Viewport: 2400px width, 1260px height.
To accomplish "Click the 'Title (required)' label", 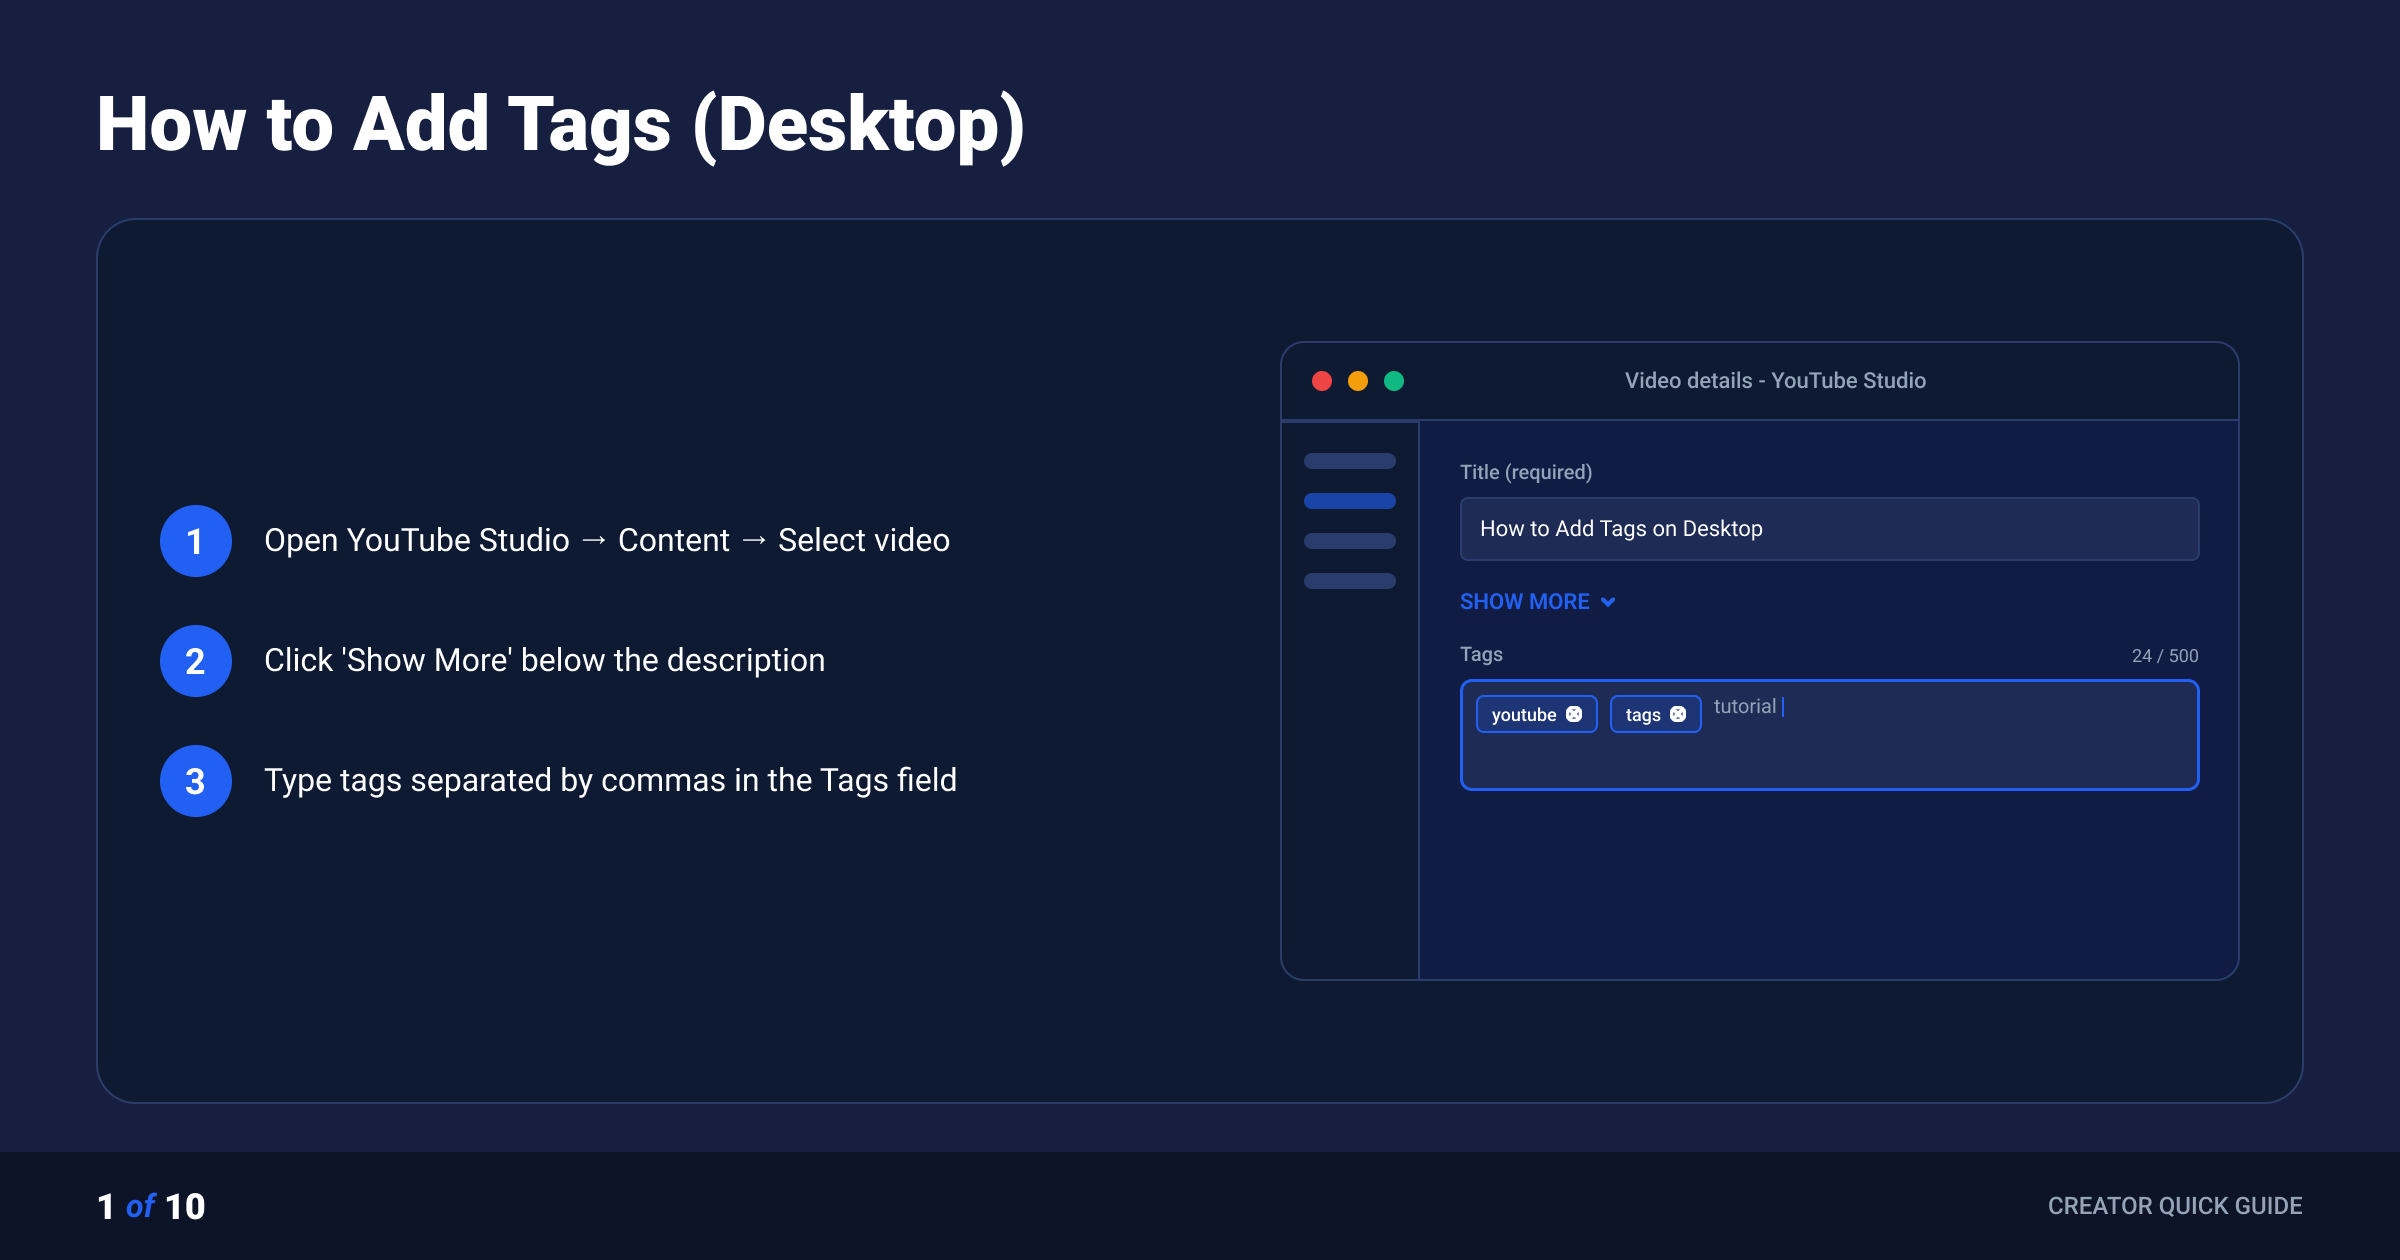I will (x=1526, y=472).
